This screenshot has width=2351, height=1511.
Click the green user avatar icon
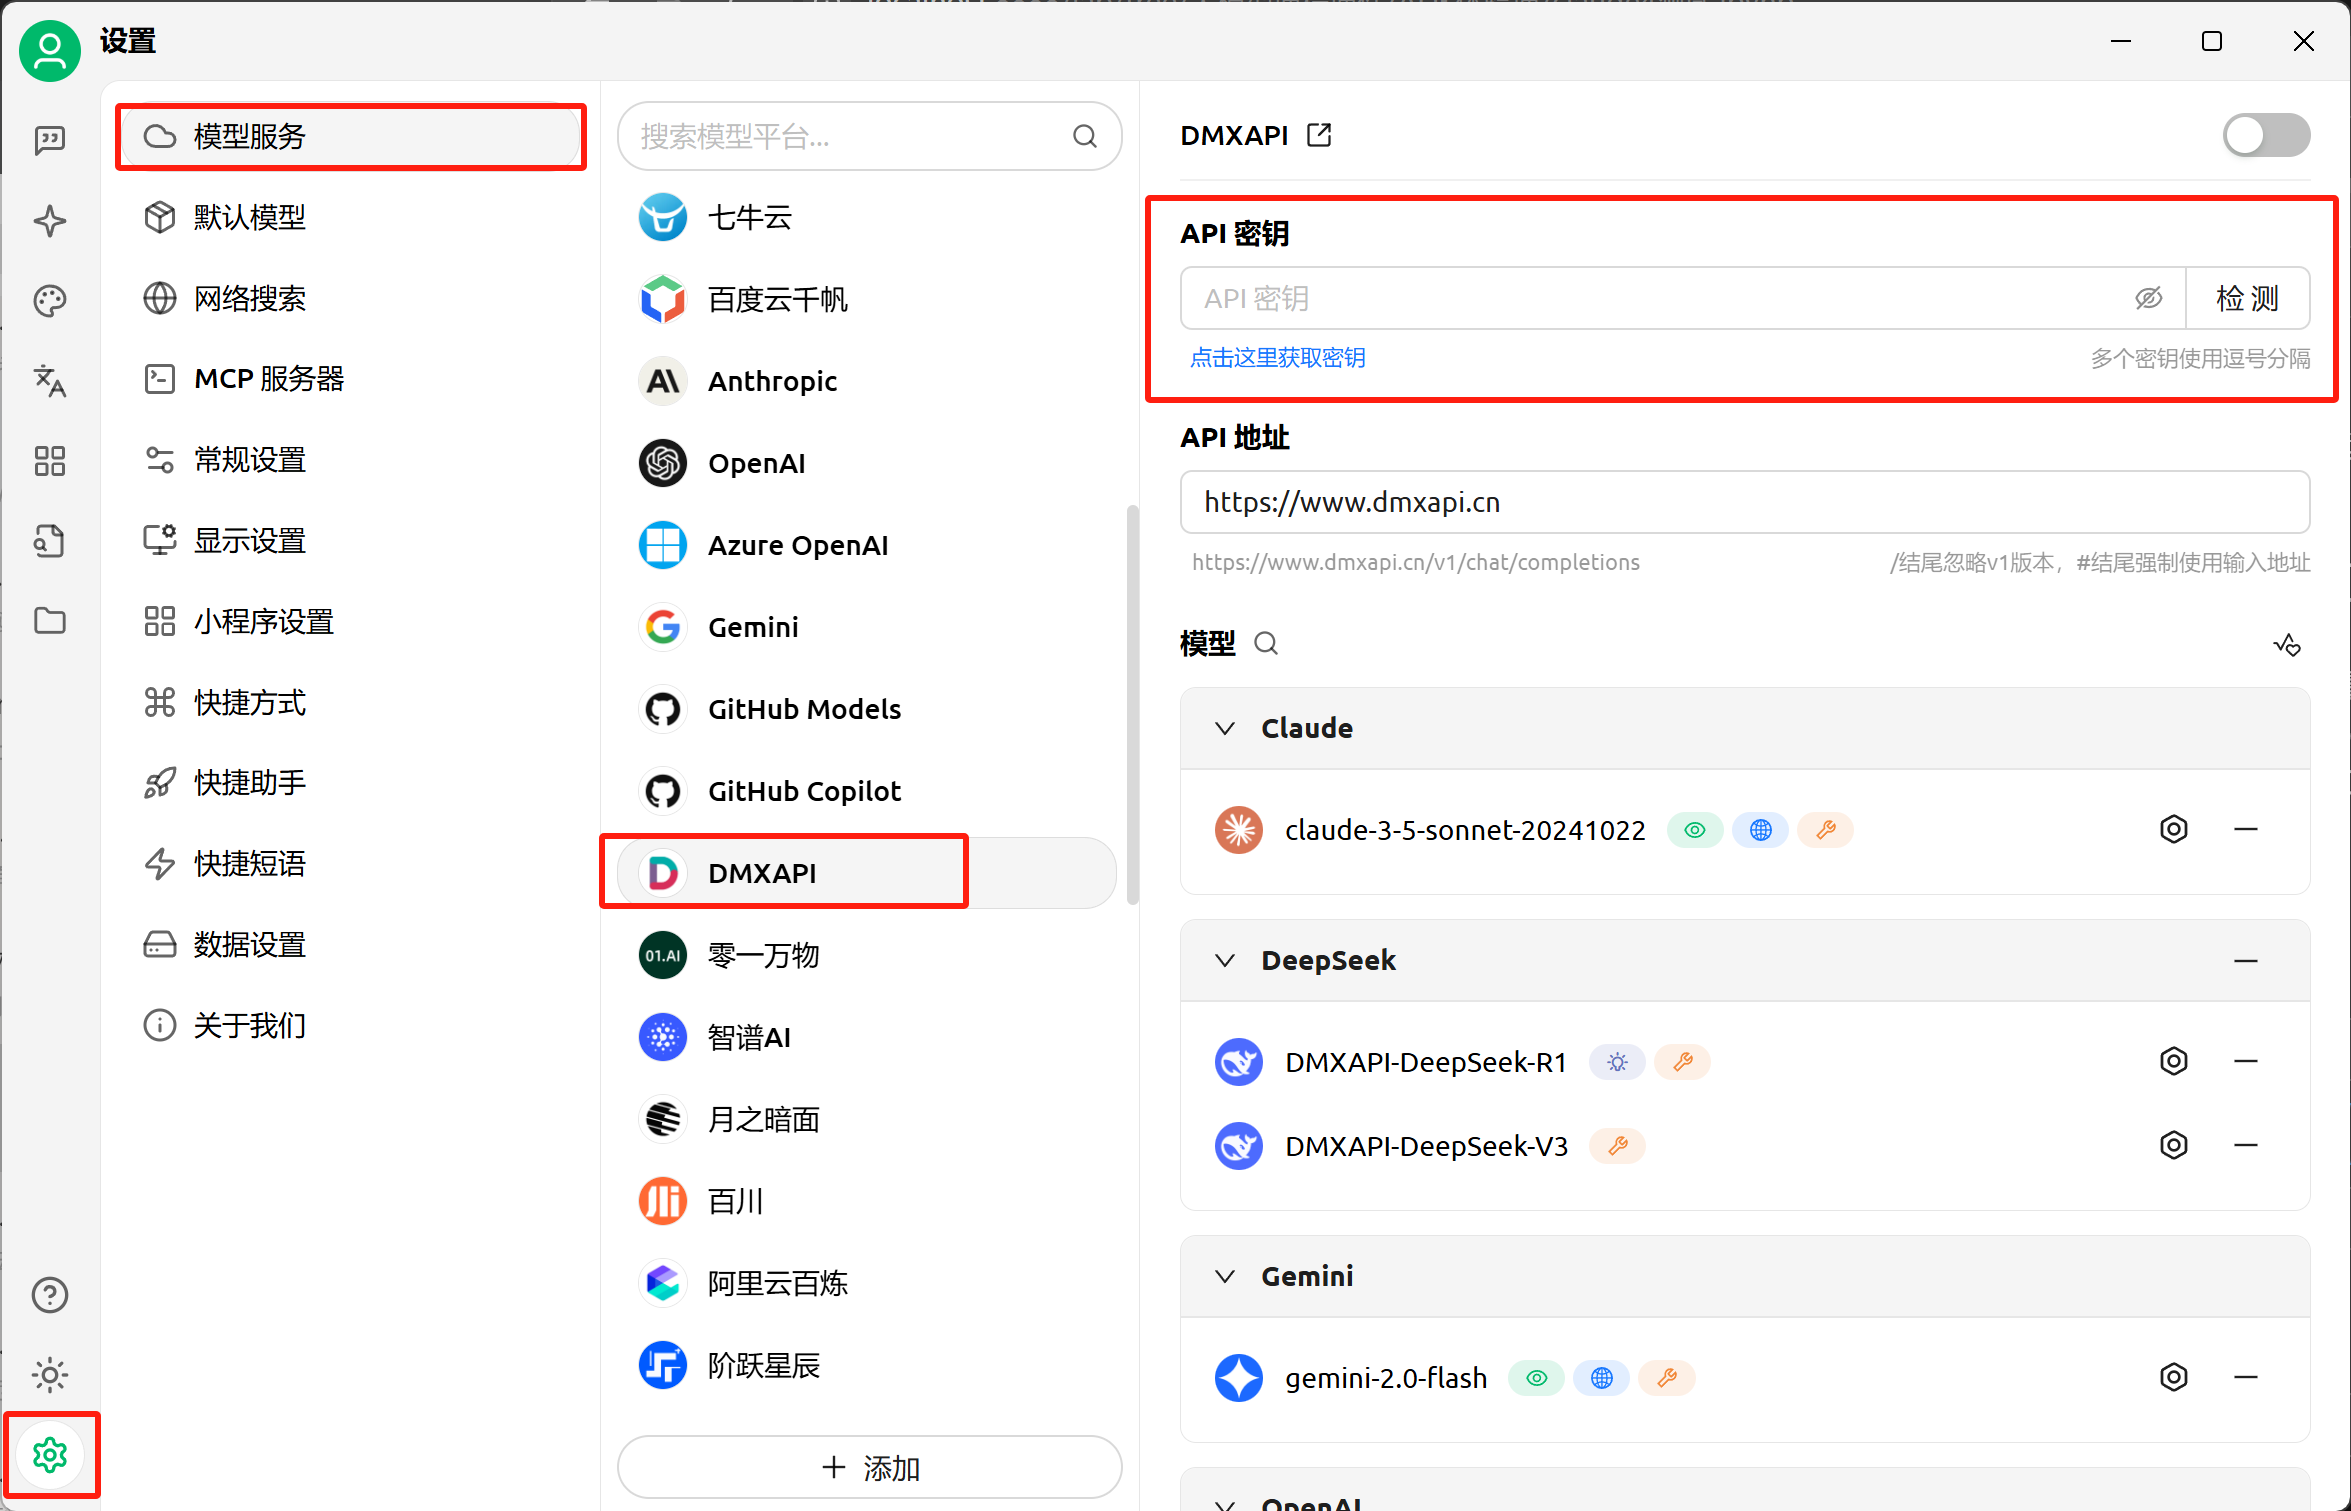click(x=50, y=51)
